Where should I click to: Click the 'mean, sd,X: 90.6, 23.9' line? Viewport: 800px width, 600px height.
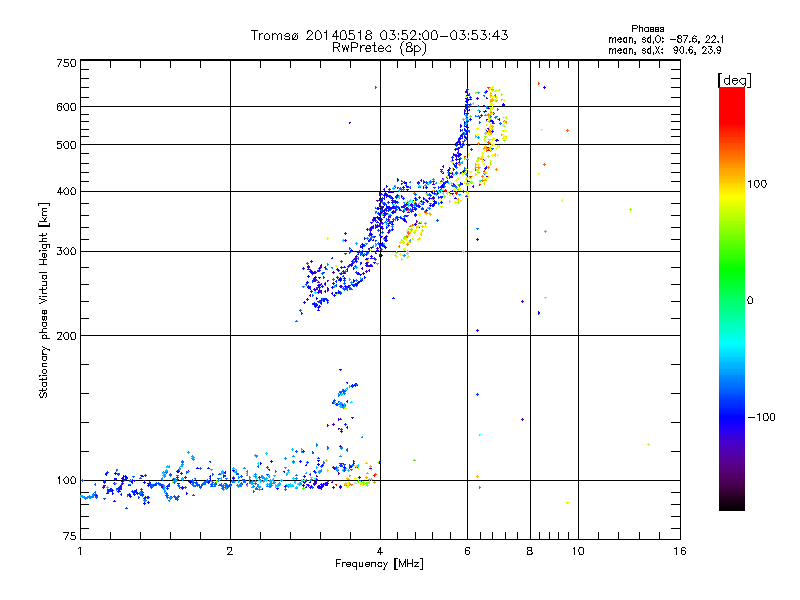[664, 50]
